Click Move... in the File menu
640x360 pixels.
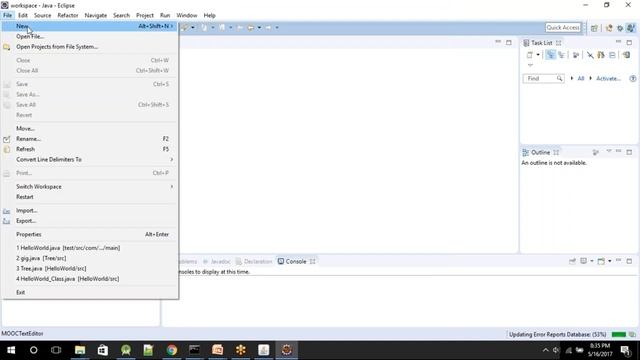click(x=90, y=129)
